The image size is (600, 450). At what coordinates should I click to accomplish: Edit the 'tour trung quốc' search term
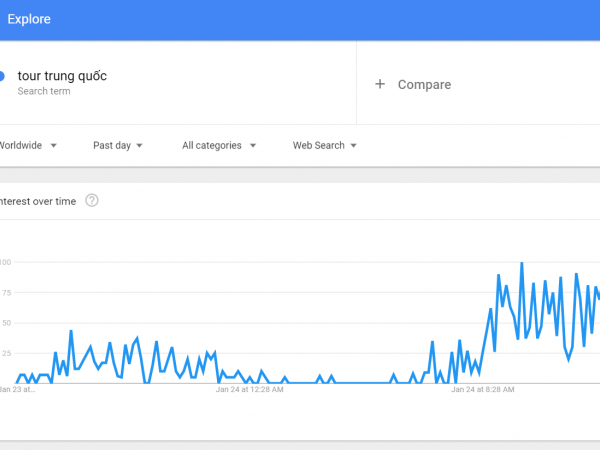coord(62,76)
